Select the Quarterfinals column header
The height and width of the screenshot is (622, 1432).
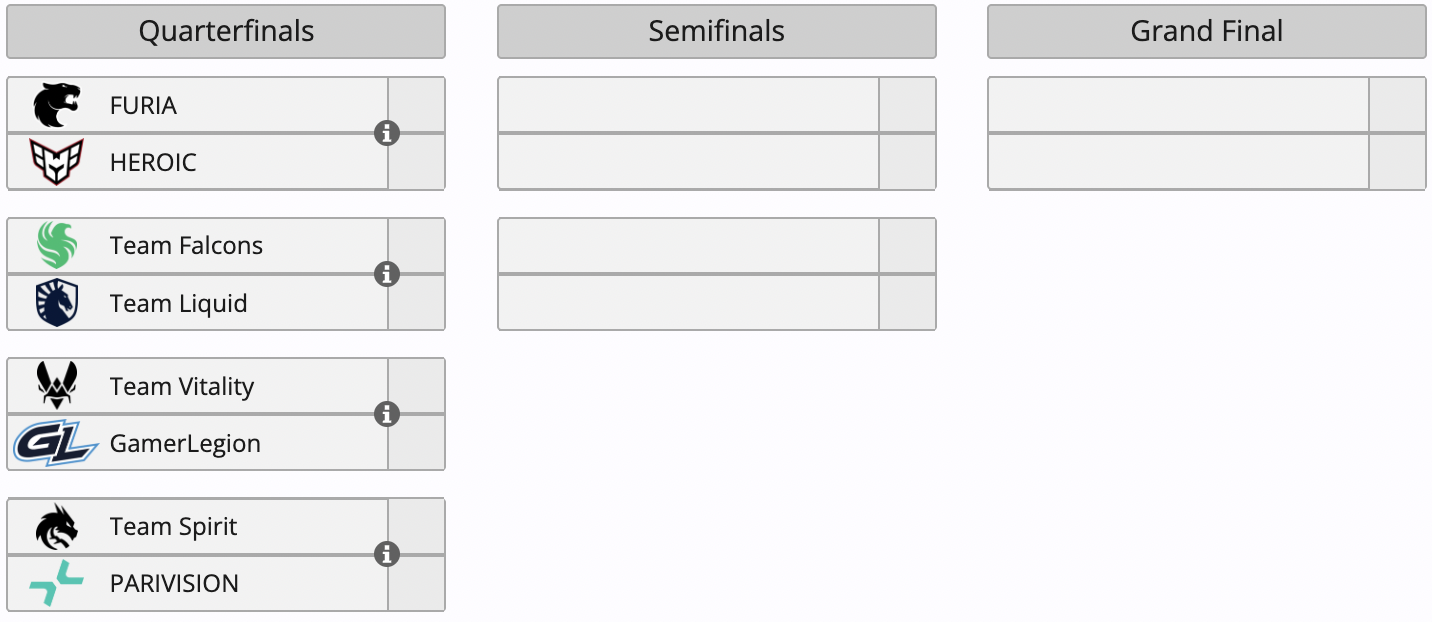coord(226,32)
